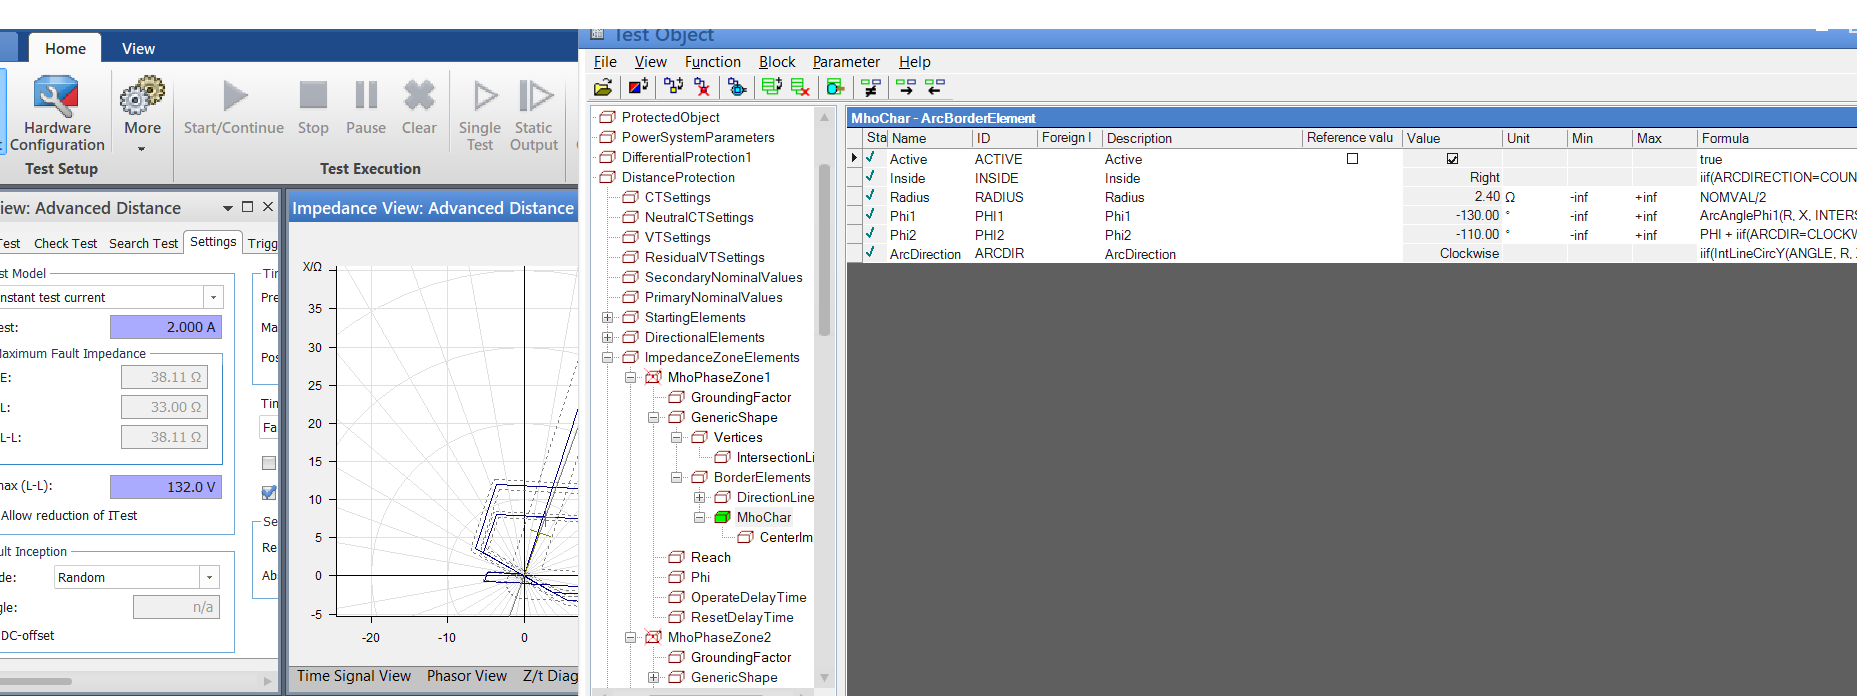Screen dimensions: 1857x696
Task: Open Hardware Configuration
Action: tap(56, 113)
